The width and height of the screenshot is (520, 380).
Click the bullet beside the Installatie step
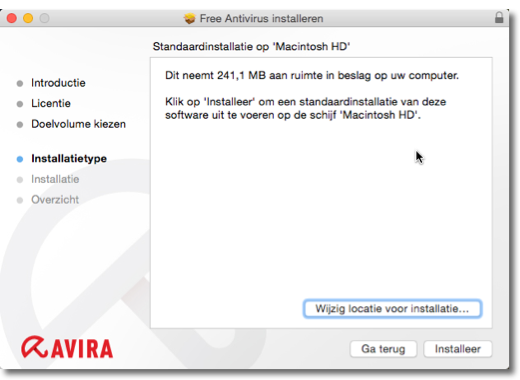(20, 180)
